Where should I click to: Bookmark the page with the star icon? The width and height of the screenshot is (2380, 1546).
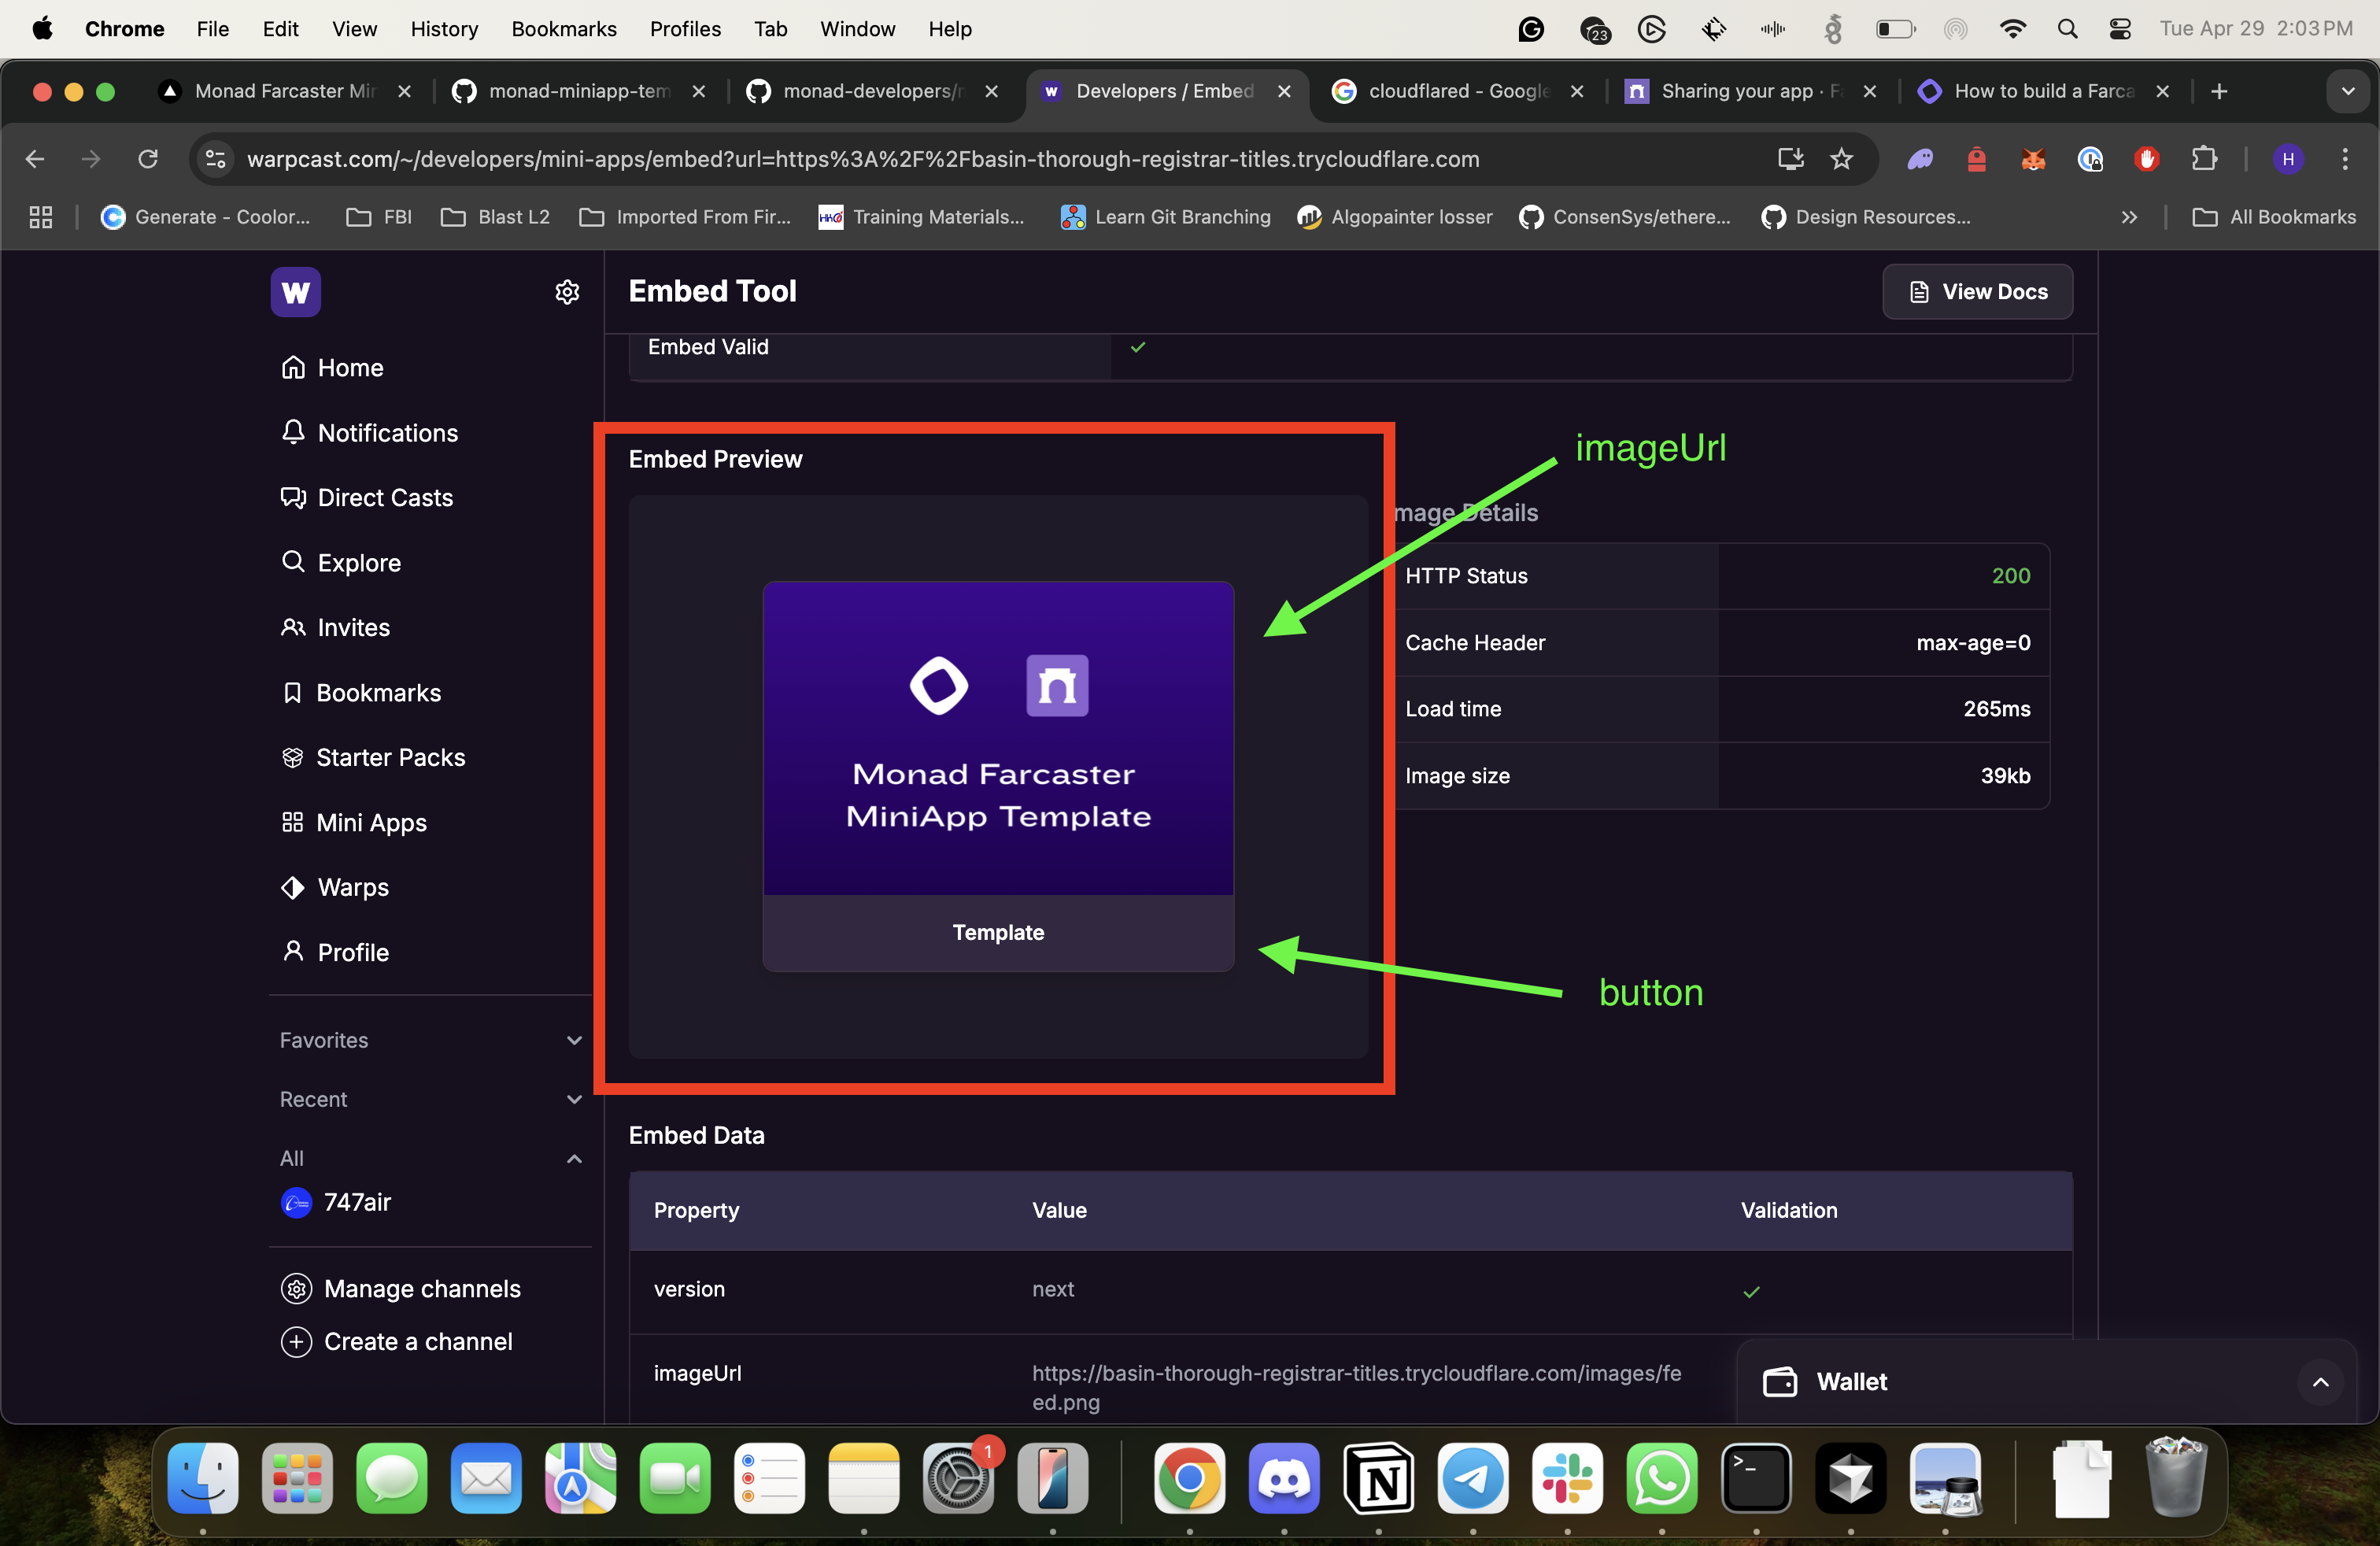pos(1841,159)
